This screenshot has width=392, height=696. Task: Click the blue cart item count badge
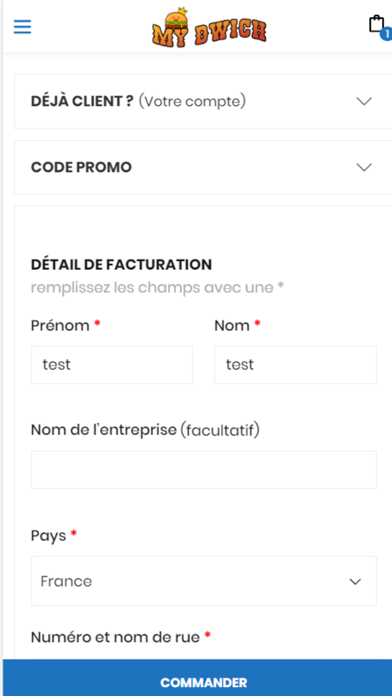387,34
